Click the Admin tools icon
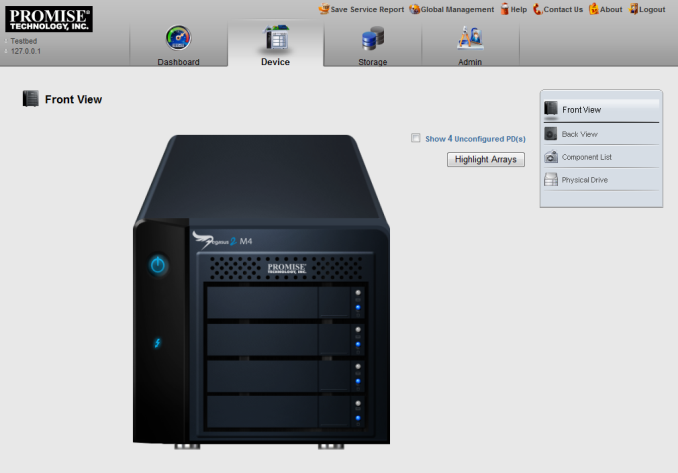The width and height of the screenshot is (678, 473). click(470, 38)
